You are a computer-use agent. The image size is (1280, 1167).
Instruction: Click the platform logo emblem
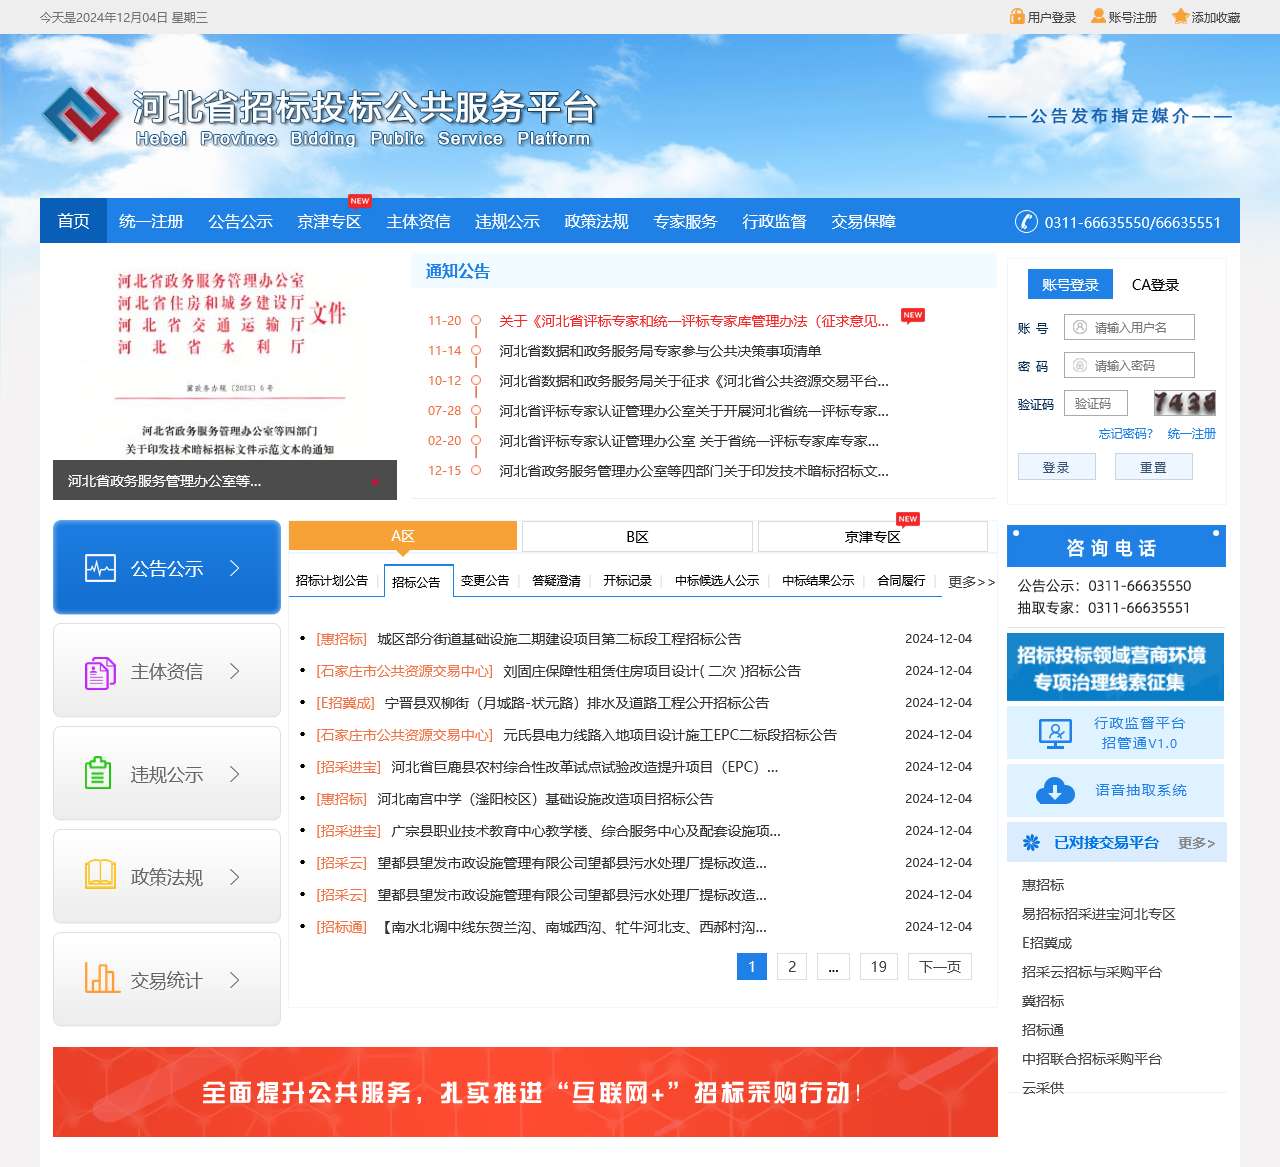point(82,114)
